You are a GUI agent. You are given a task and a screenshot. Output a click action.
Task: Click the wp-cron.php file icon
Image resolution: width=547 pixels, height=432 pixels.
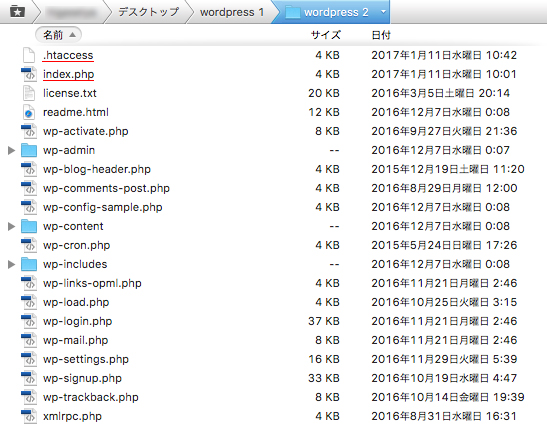pyautogui.click(x=29, y=245)
